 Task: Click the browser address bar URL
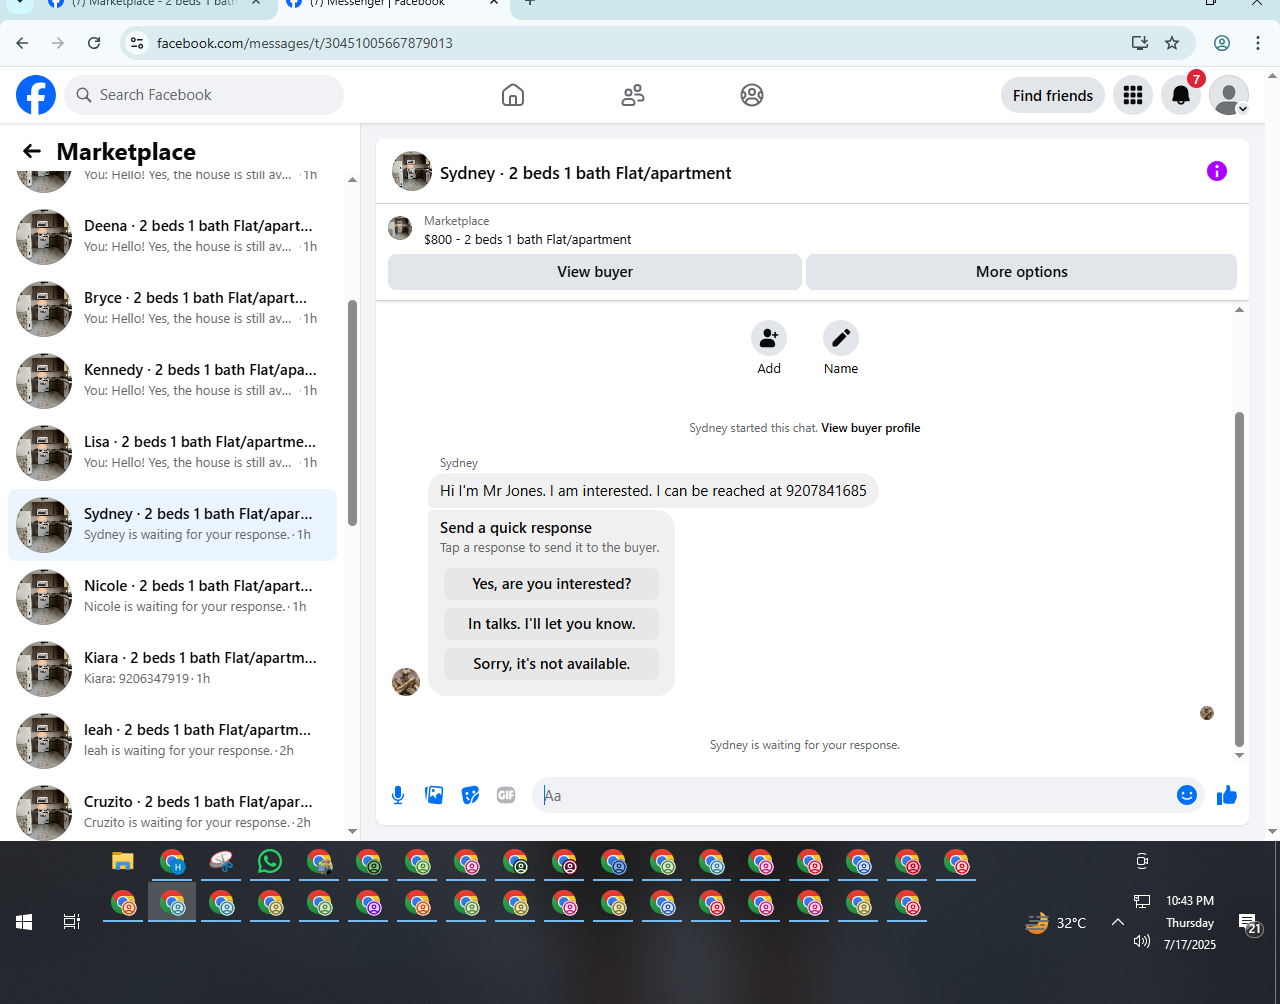(305, 43)
